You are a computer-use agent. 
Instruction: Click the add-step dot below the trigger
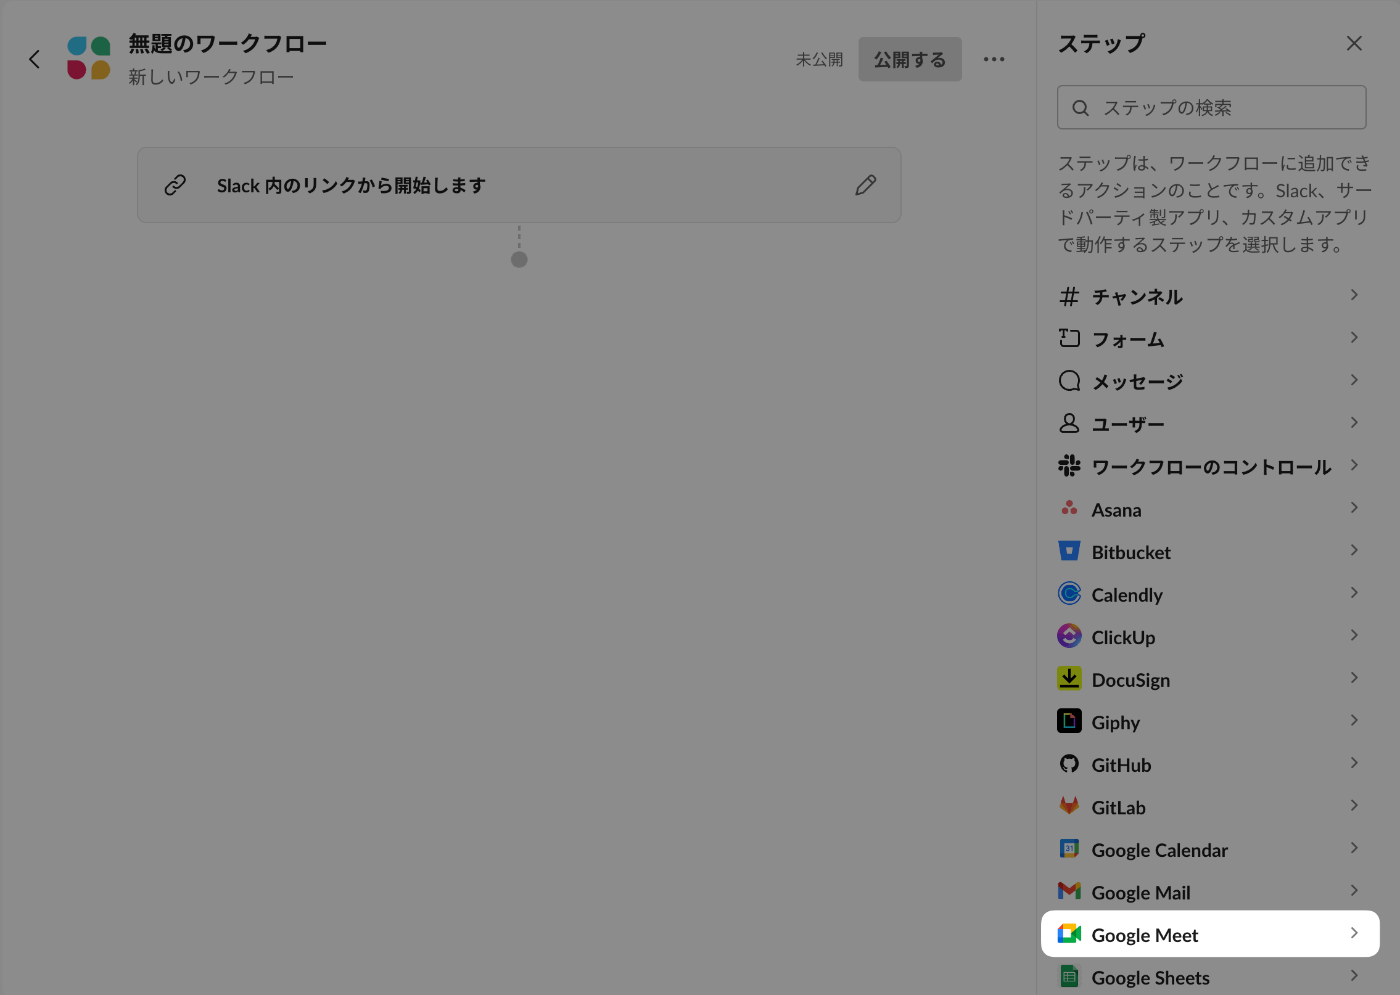[x=519, y=259]
